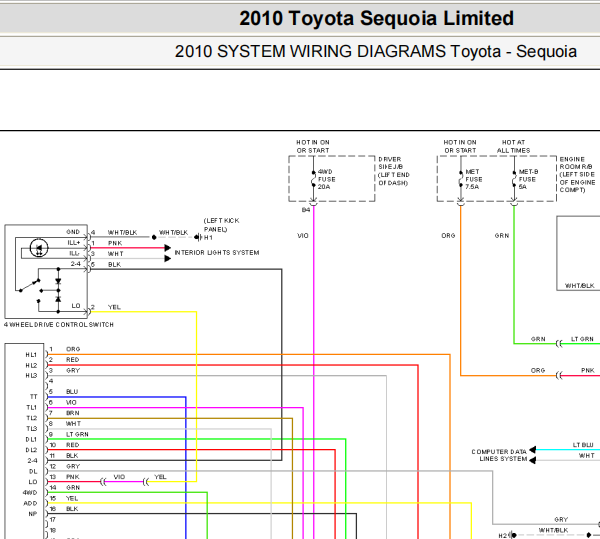
Task: Click the '4 WHEEL DRIVE CONTROL SWITCH' label
Action: point(59,324)
